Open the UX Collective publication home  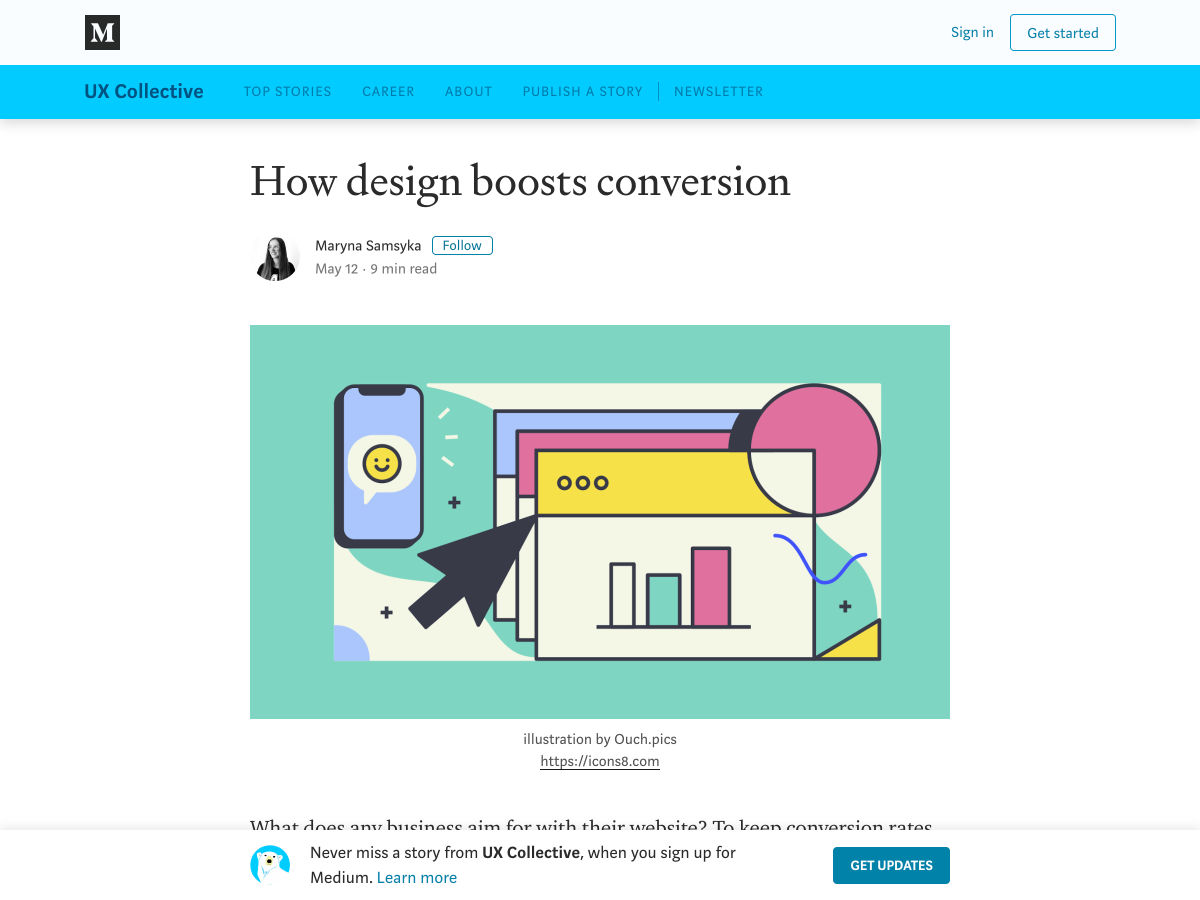[144, 91]
